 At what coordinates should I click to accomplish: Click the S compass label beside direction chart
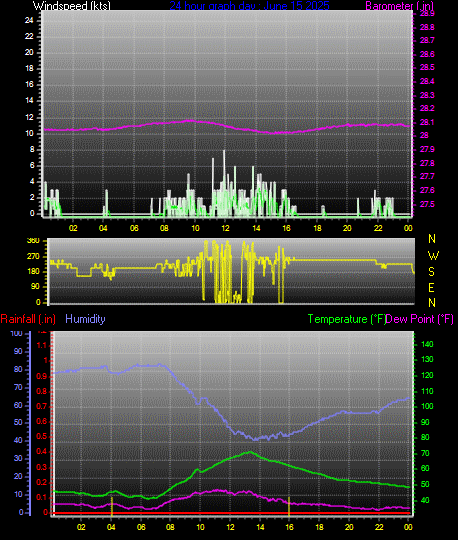coord(431,272)
